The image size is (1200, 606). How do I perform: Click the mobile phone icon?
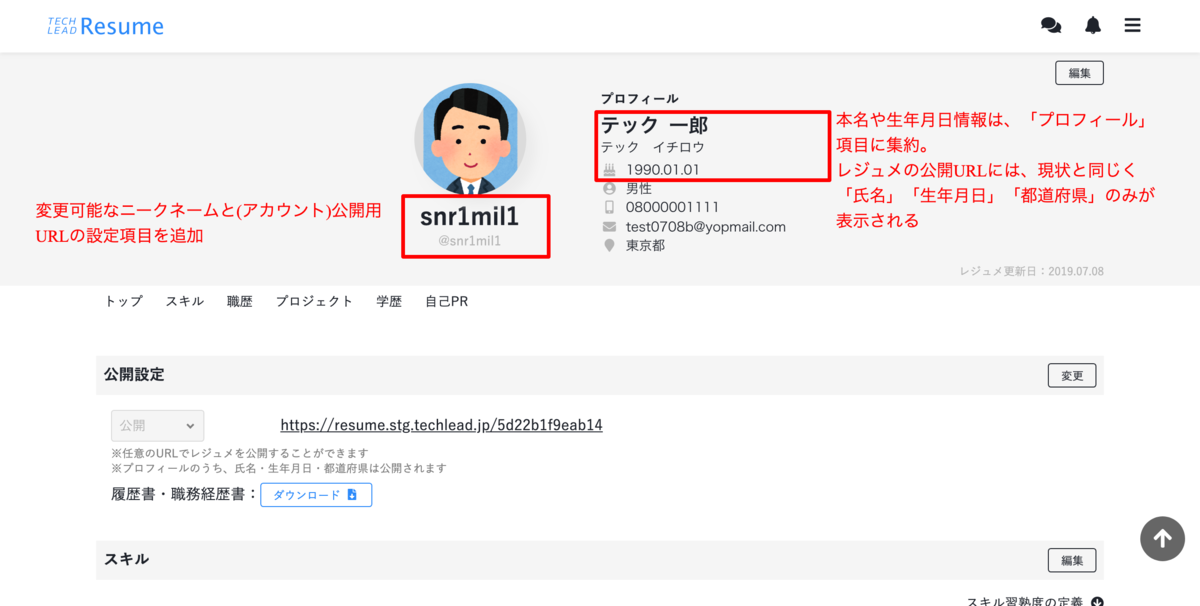pos(609,207)
